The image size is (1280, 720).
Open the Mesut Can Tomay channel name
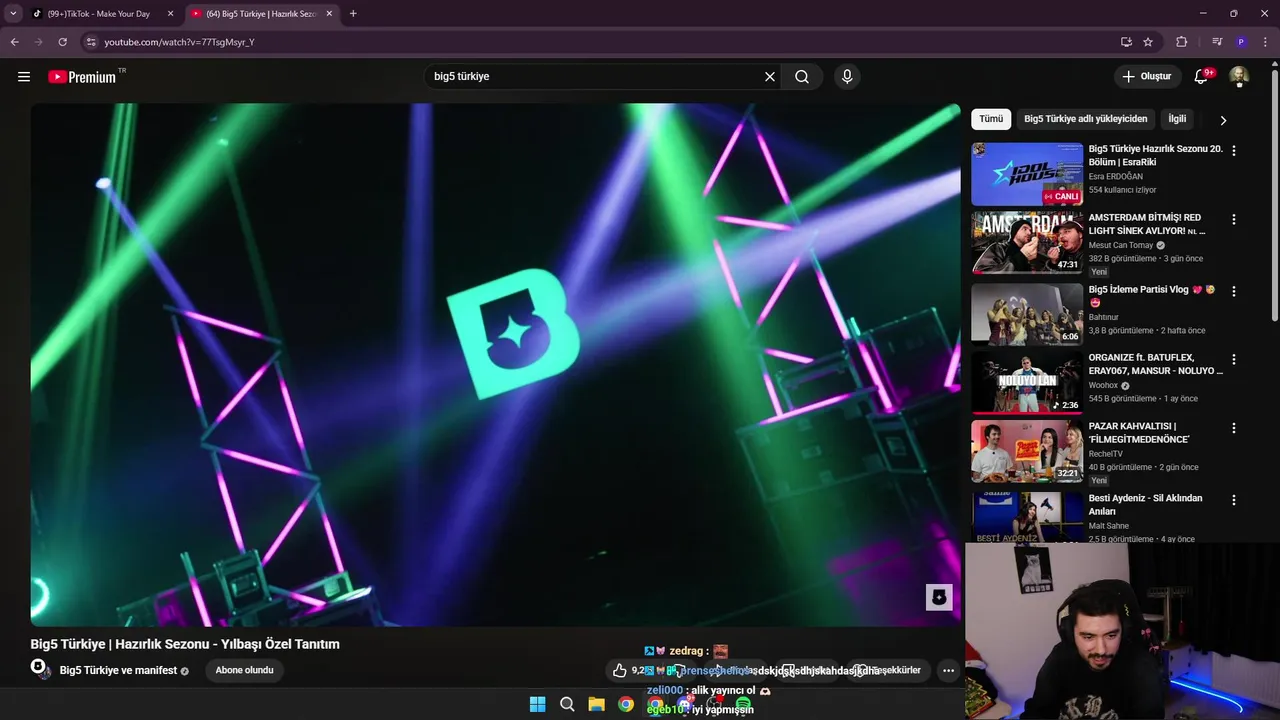click(x=1122, y=245)
